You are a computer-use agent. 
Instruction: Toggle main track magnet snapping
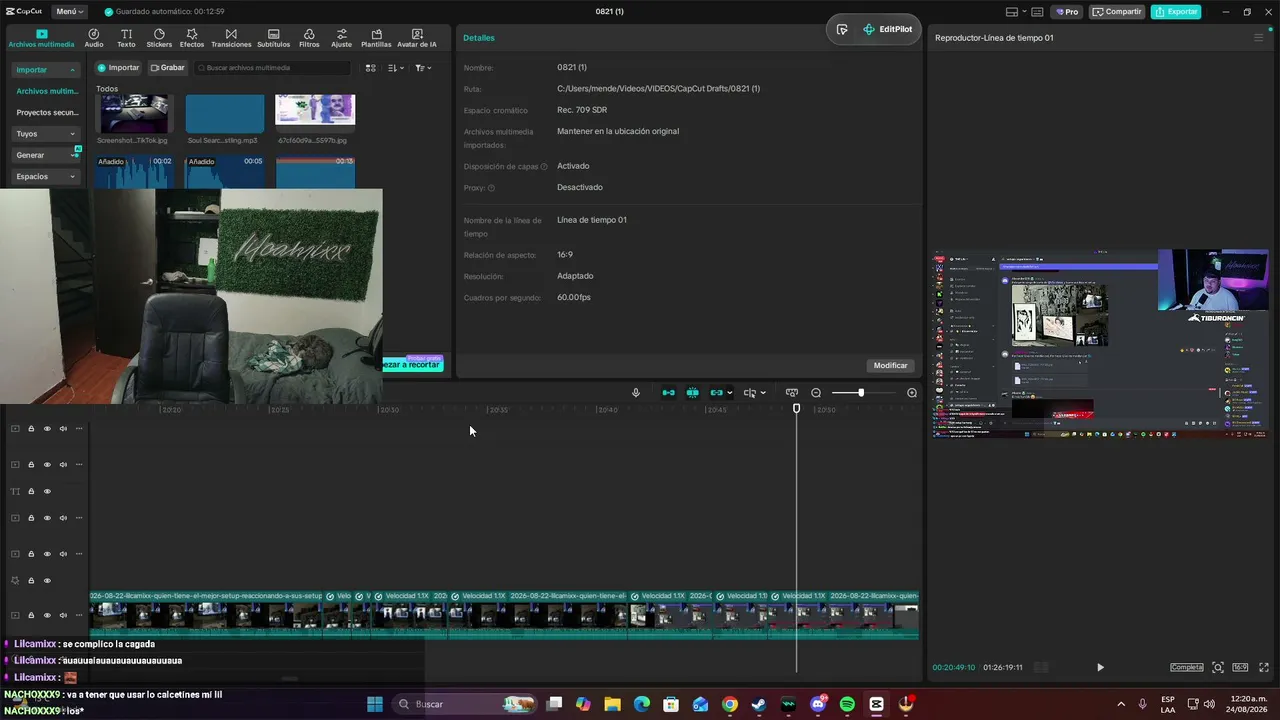(668, 393)
